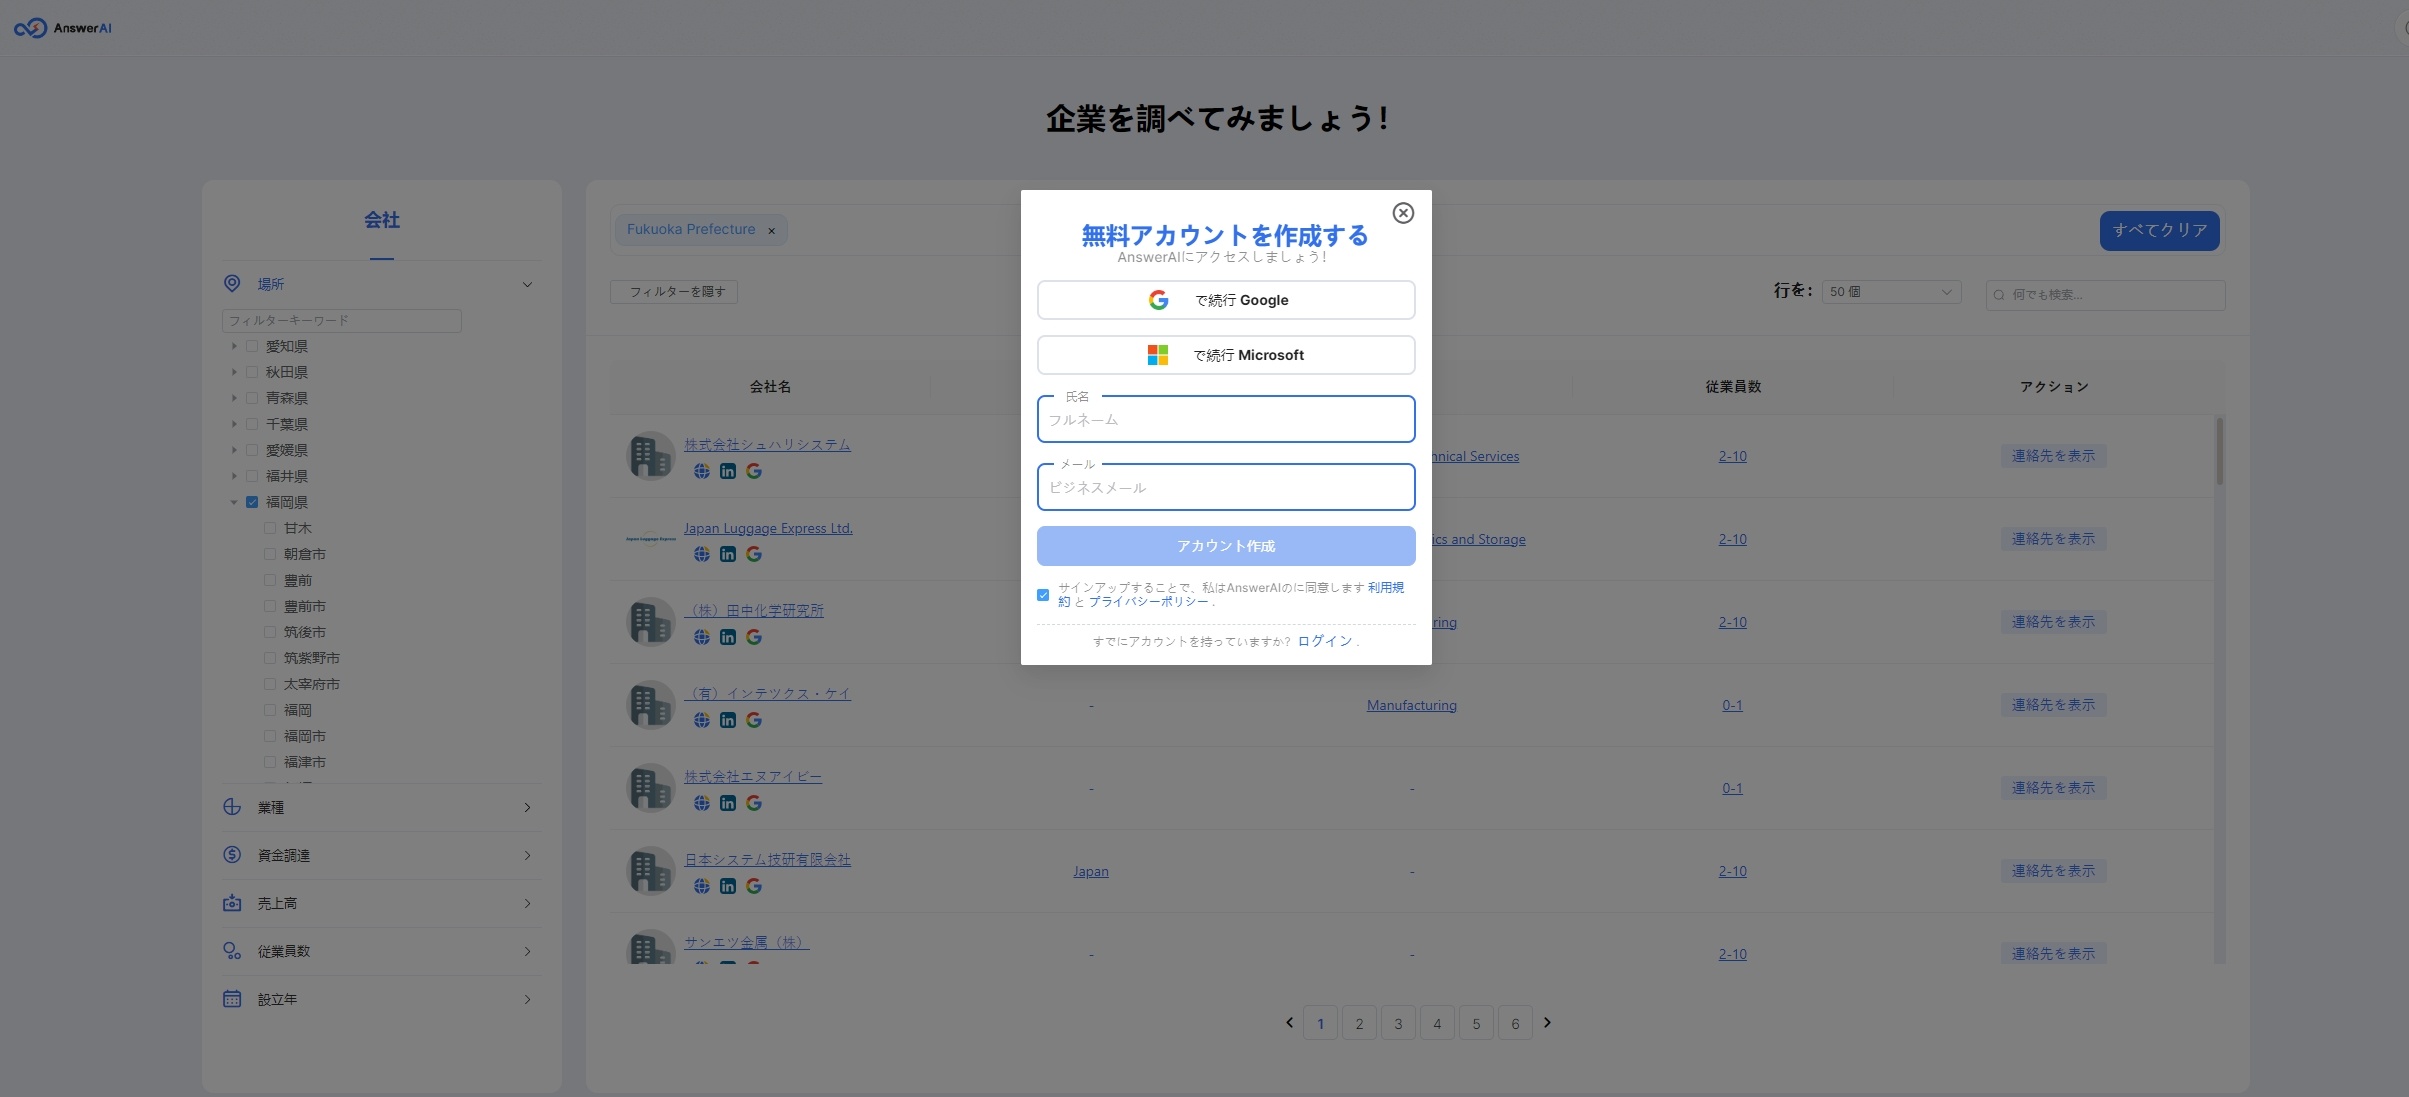This screenshot has width=2409, height=1097.
Task: Check the 愛媛県 checkbox
Action: click(x=252, y=450)
